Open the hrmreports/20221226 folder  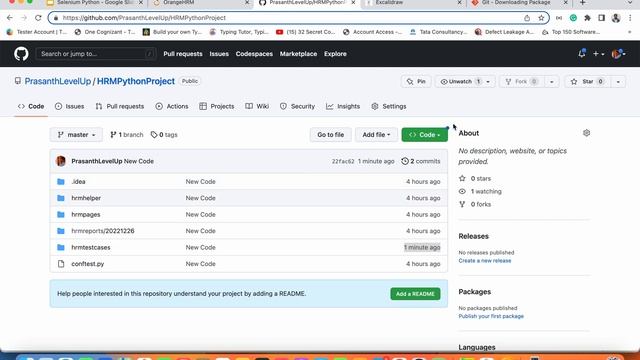tap(103, 231)
